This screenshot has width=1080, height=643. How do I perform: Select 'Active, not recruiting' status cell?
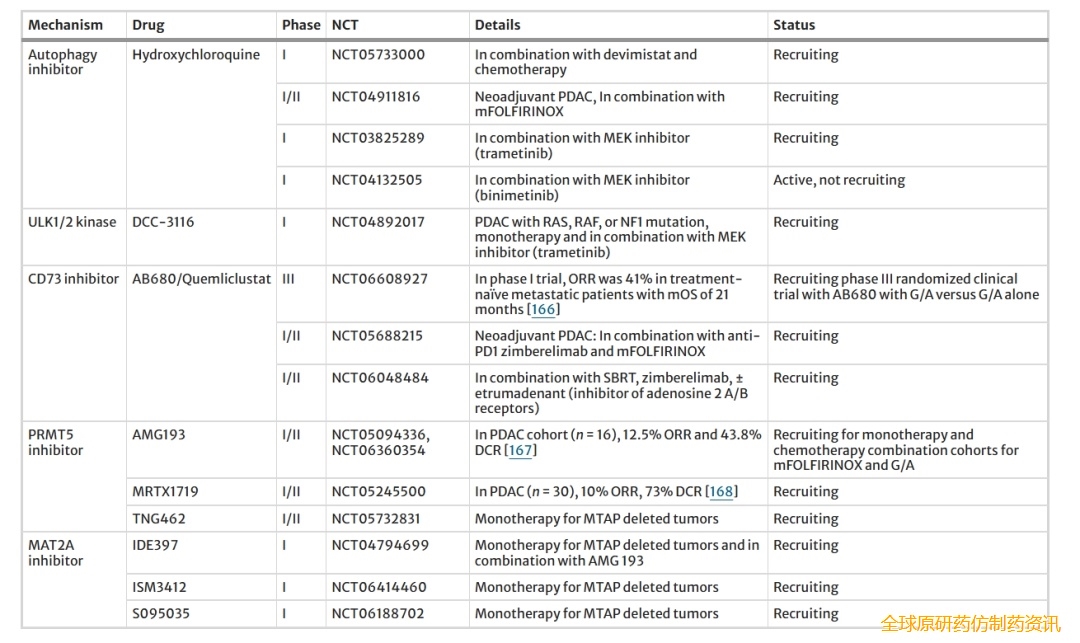839,180
